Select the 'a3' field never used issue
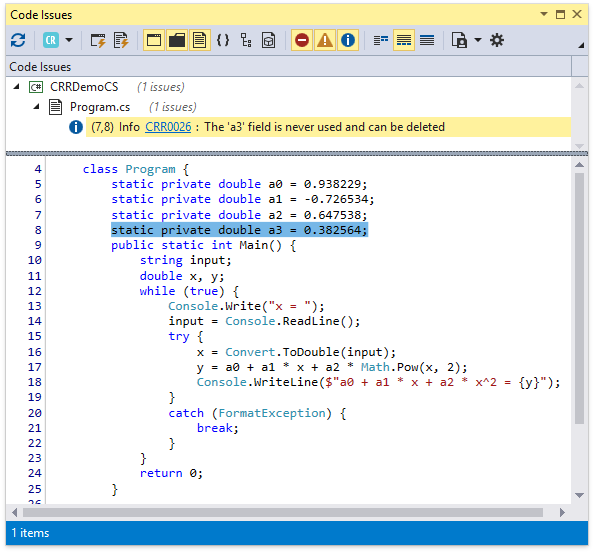The width and height of the screenshot is (594, 553). point(328,127)
